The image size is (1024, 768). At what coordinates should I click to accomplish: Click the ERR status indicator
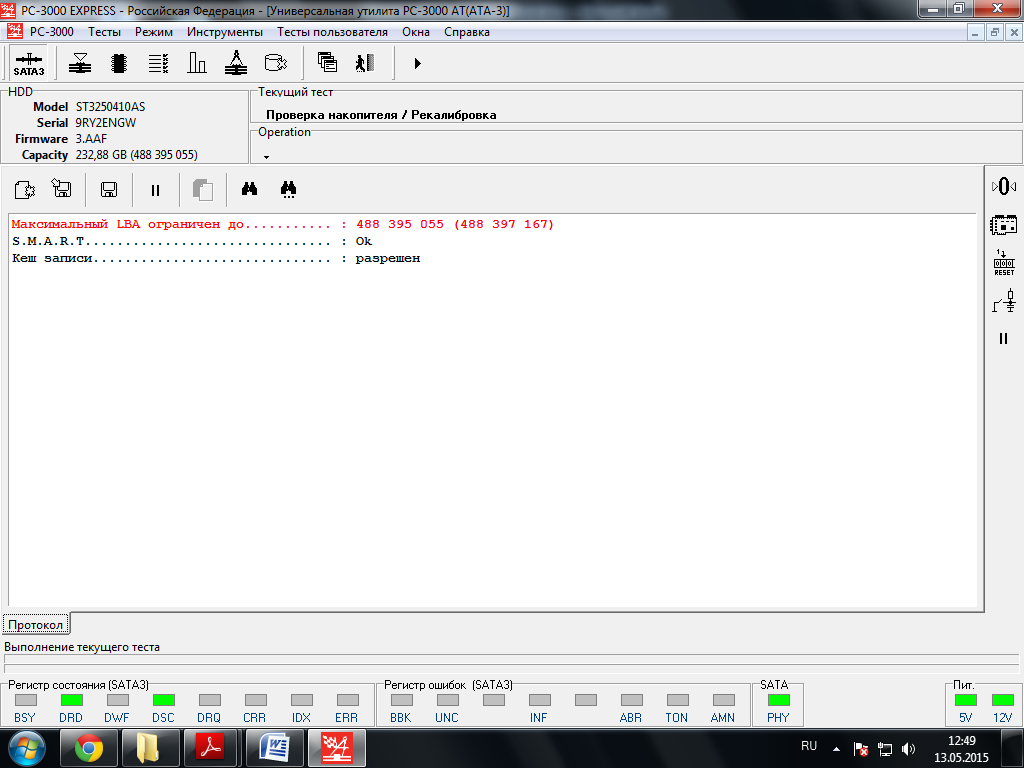point(347,700)
